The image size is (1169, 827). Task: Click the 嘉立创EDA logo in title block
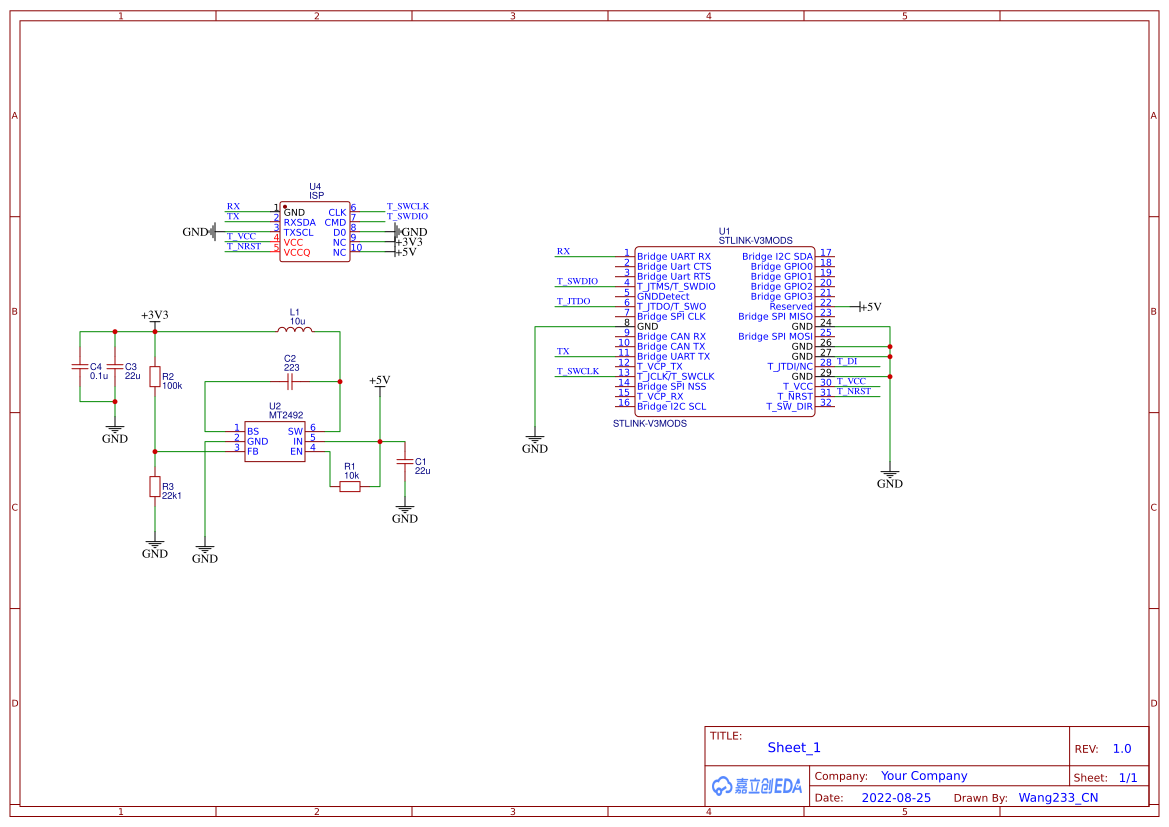click(x=757, y=786)
